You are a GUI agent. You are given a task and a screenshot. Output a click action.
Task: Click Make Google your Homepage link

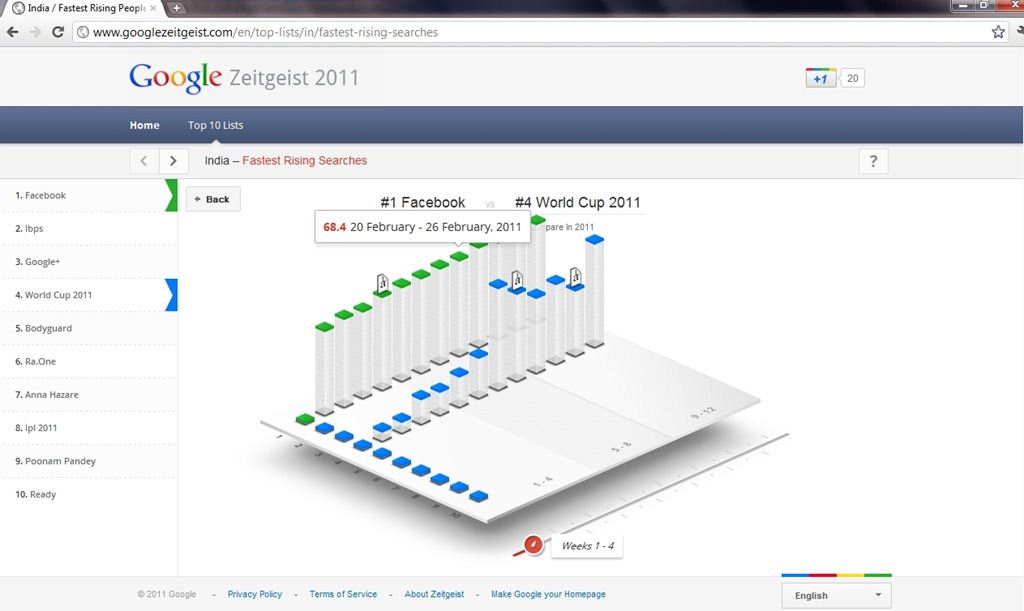548,594
